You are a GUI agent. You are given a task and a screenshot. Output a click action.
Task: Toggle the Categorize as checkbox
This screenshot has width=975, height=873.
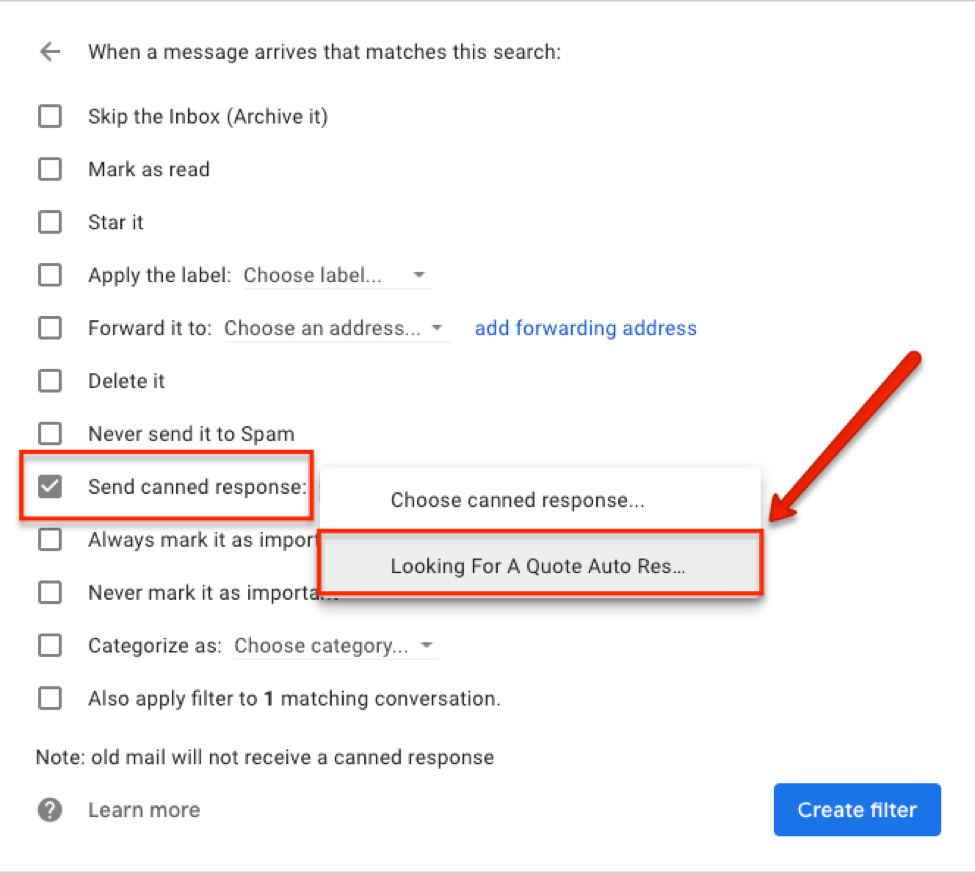[50, 646]
